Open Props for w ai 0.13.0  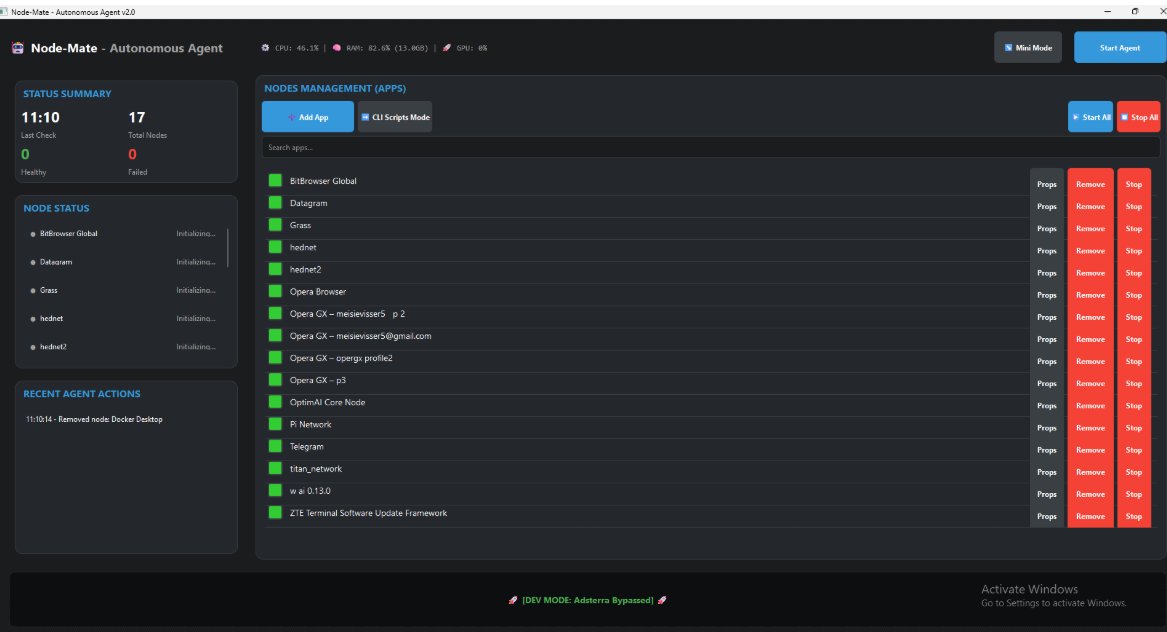click(x=1046, y=494)
